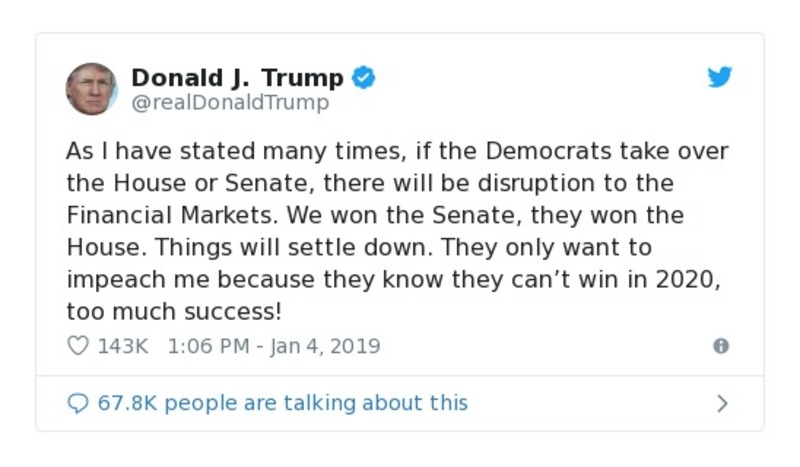Click the reply speech bubble icon
This screenshot has width=800, height=467.
77,403
